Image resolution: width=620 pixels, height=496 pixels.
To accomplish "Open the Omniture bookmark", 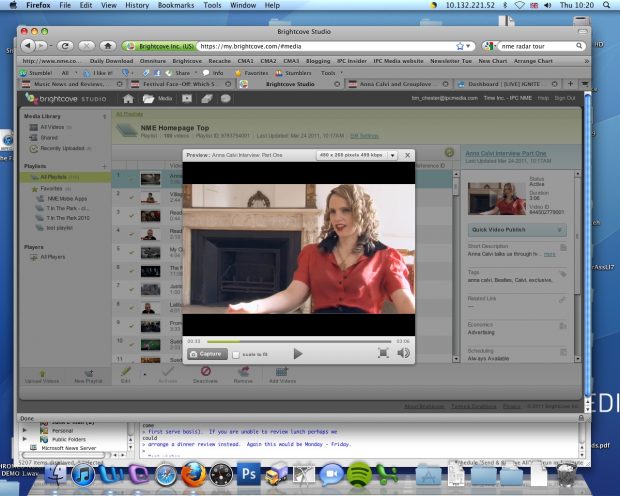I will (x=153, y=61).
